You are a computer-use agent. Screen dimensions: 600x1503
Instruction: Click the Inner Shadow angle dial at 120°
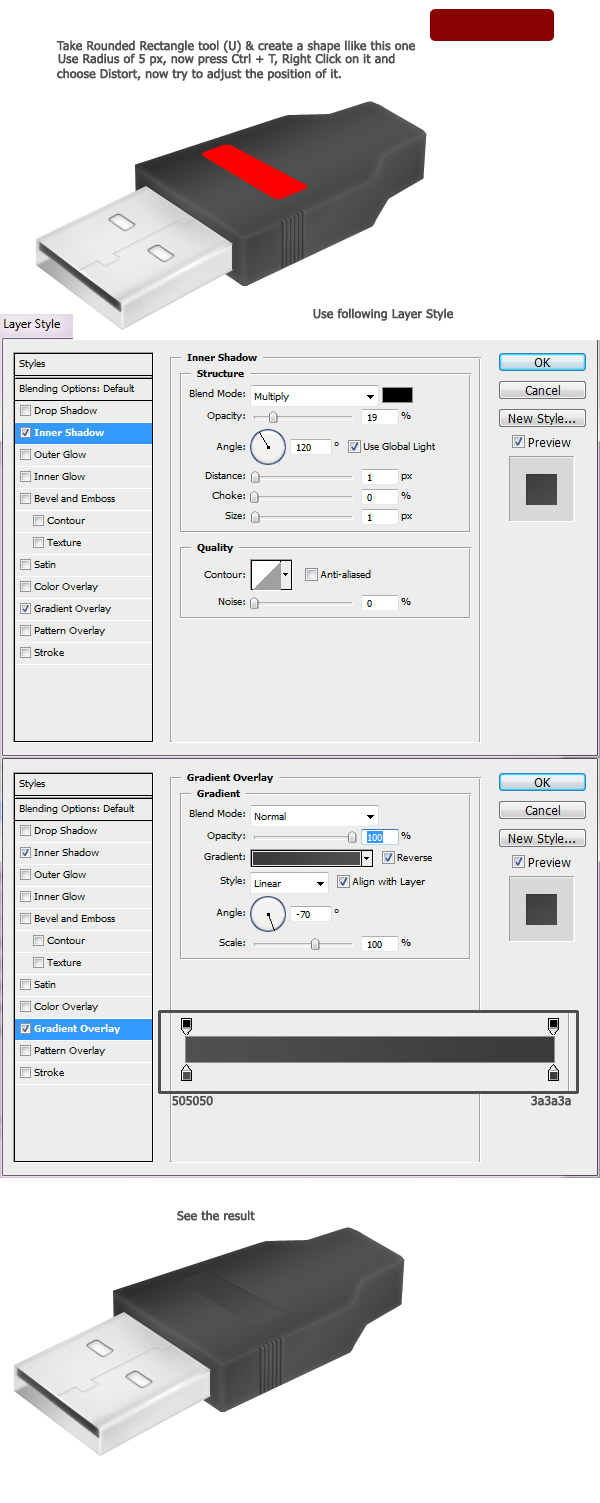coord(268,446)
